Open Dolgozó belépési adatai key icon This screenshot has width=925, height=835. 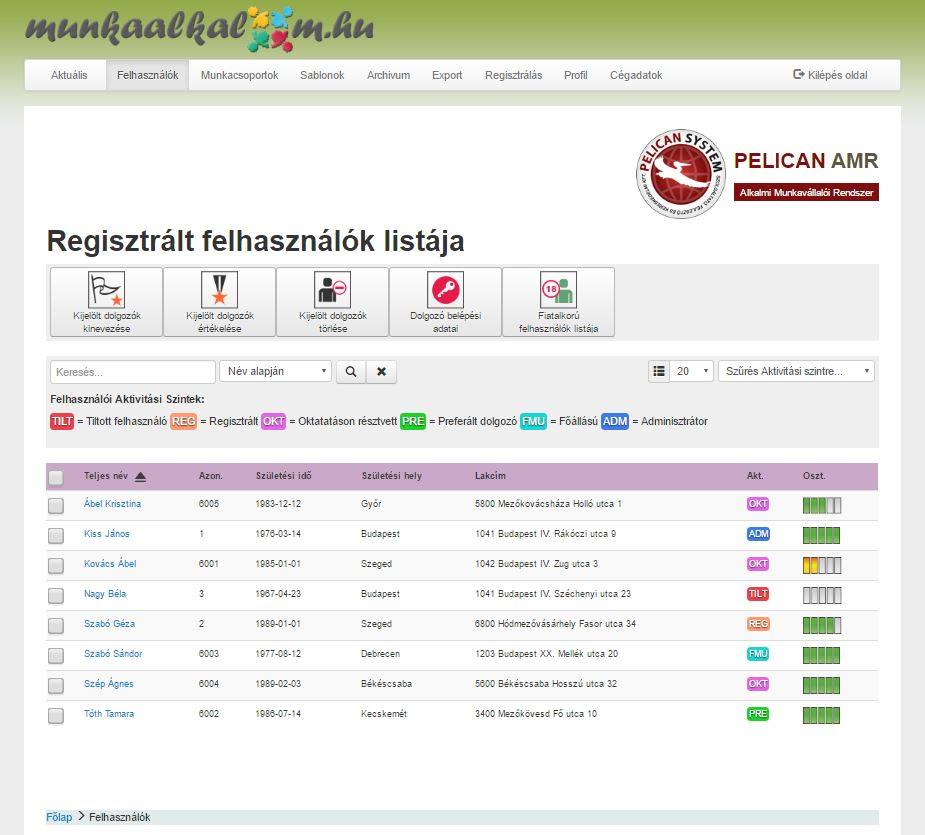tap(445, 291)
